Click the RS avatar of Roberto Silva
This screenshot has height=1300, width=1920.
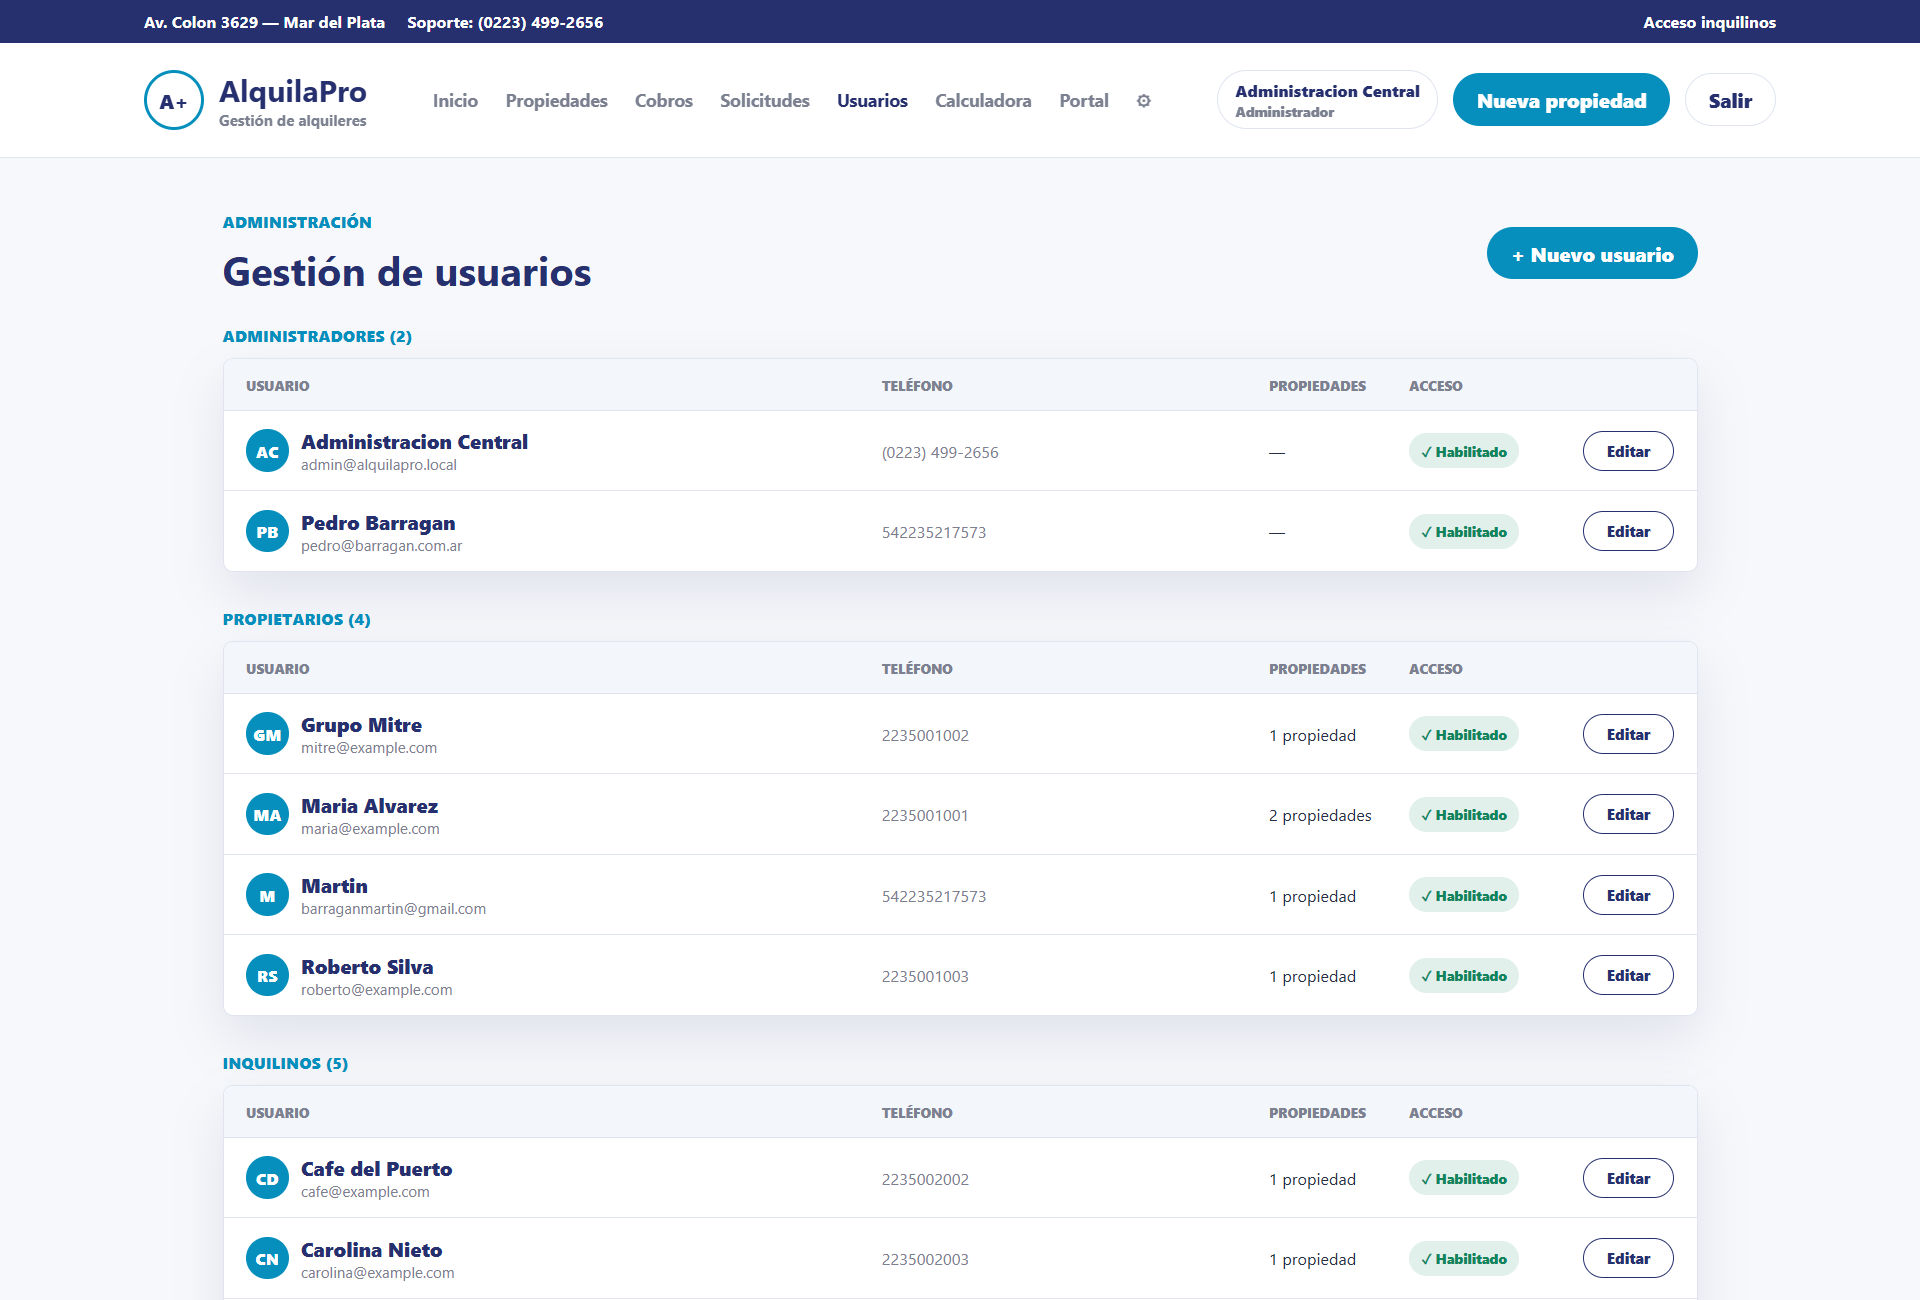click(267, 976)
